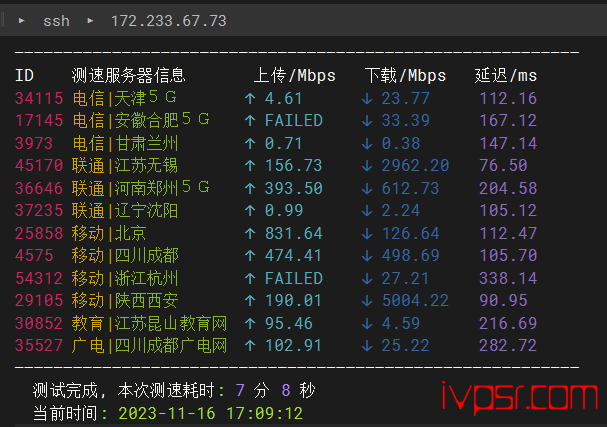Click the 延迟/ms column header

pos(506,75)
